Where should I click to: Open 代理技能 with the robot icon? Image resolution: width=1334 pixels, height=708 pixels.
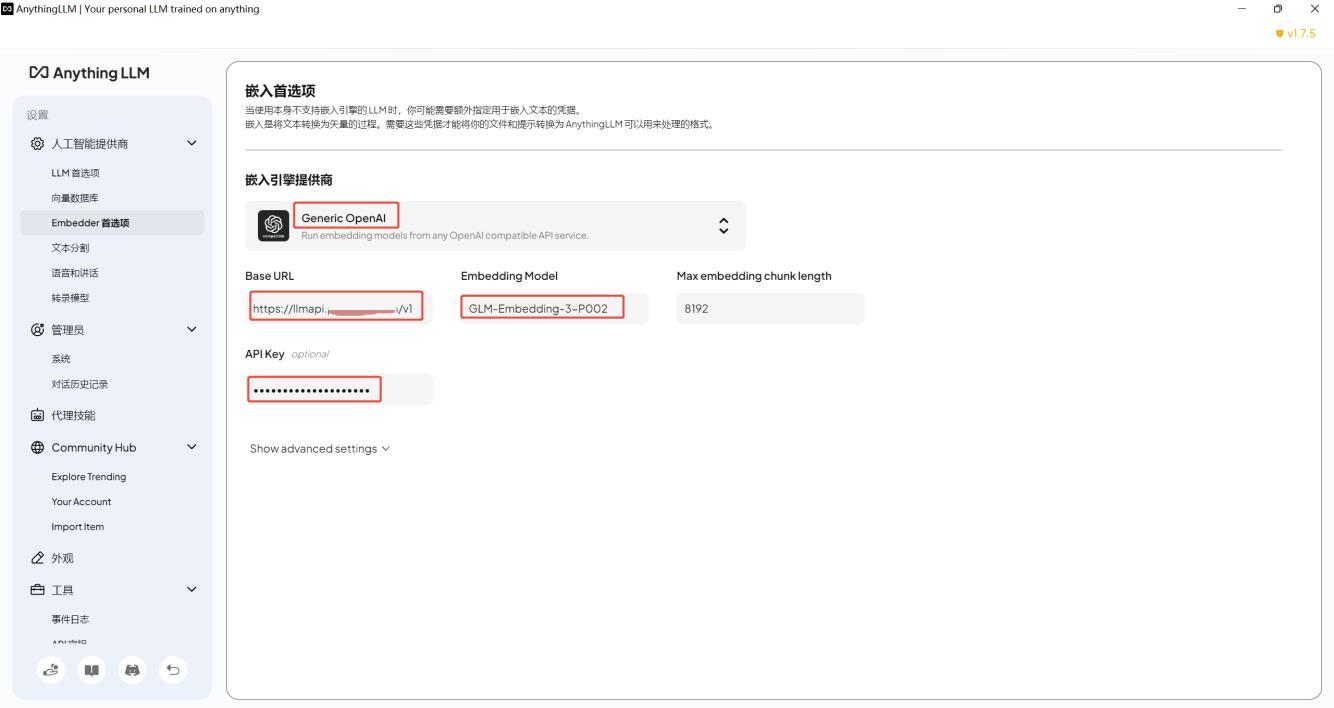tap(73, 415)
